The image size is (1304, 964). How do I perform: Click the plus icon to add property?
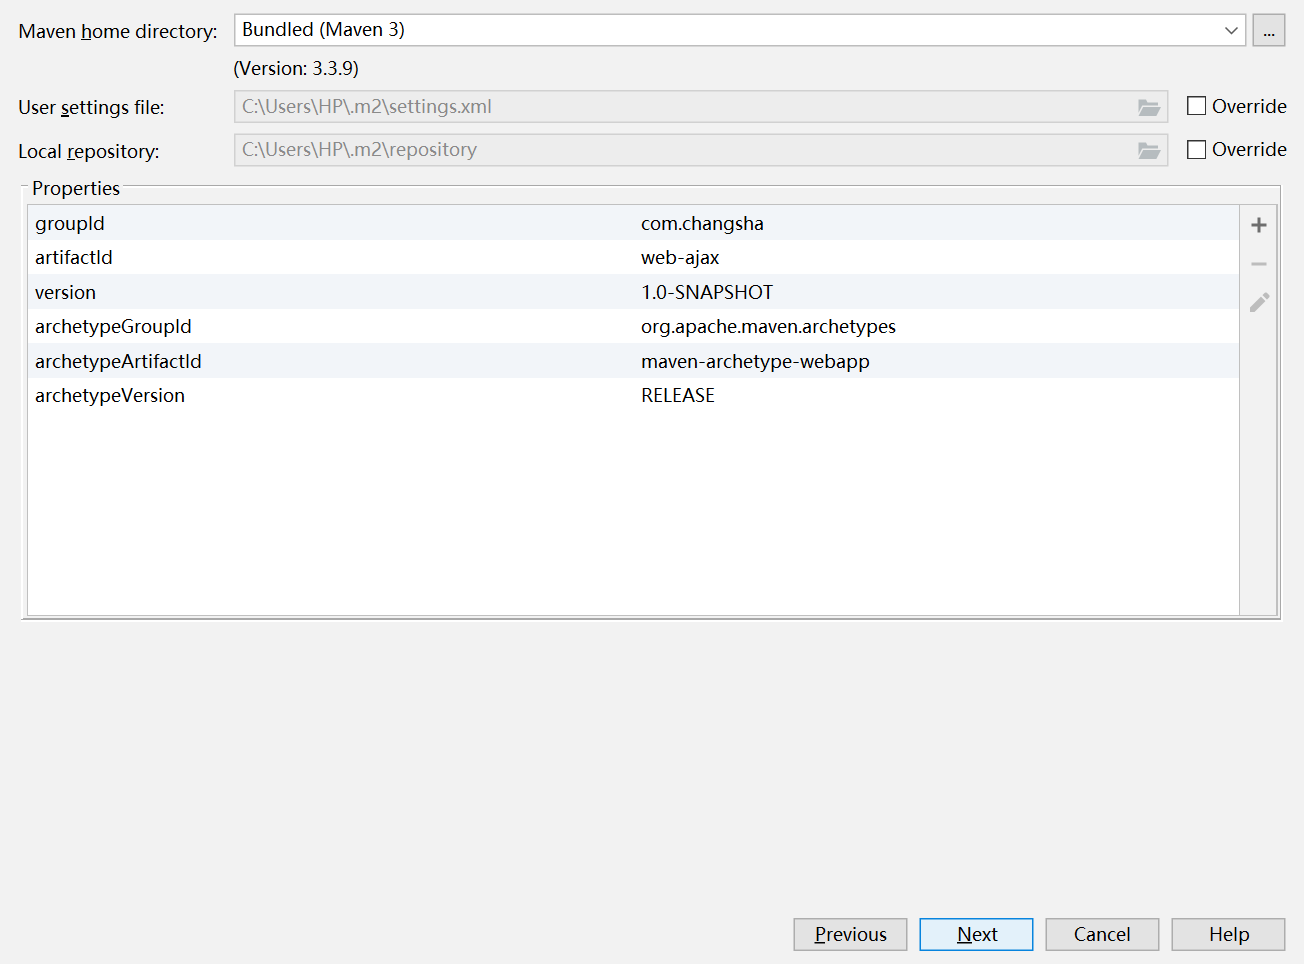1259,225
